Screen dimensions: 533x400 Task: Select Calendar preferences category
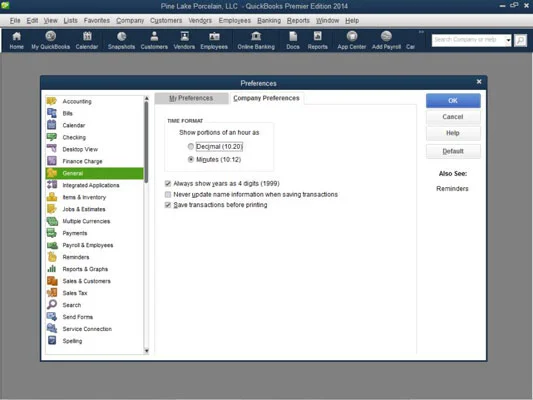click(94, 125)
